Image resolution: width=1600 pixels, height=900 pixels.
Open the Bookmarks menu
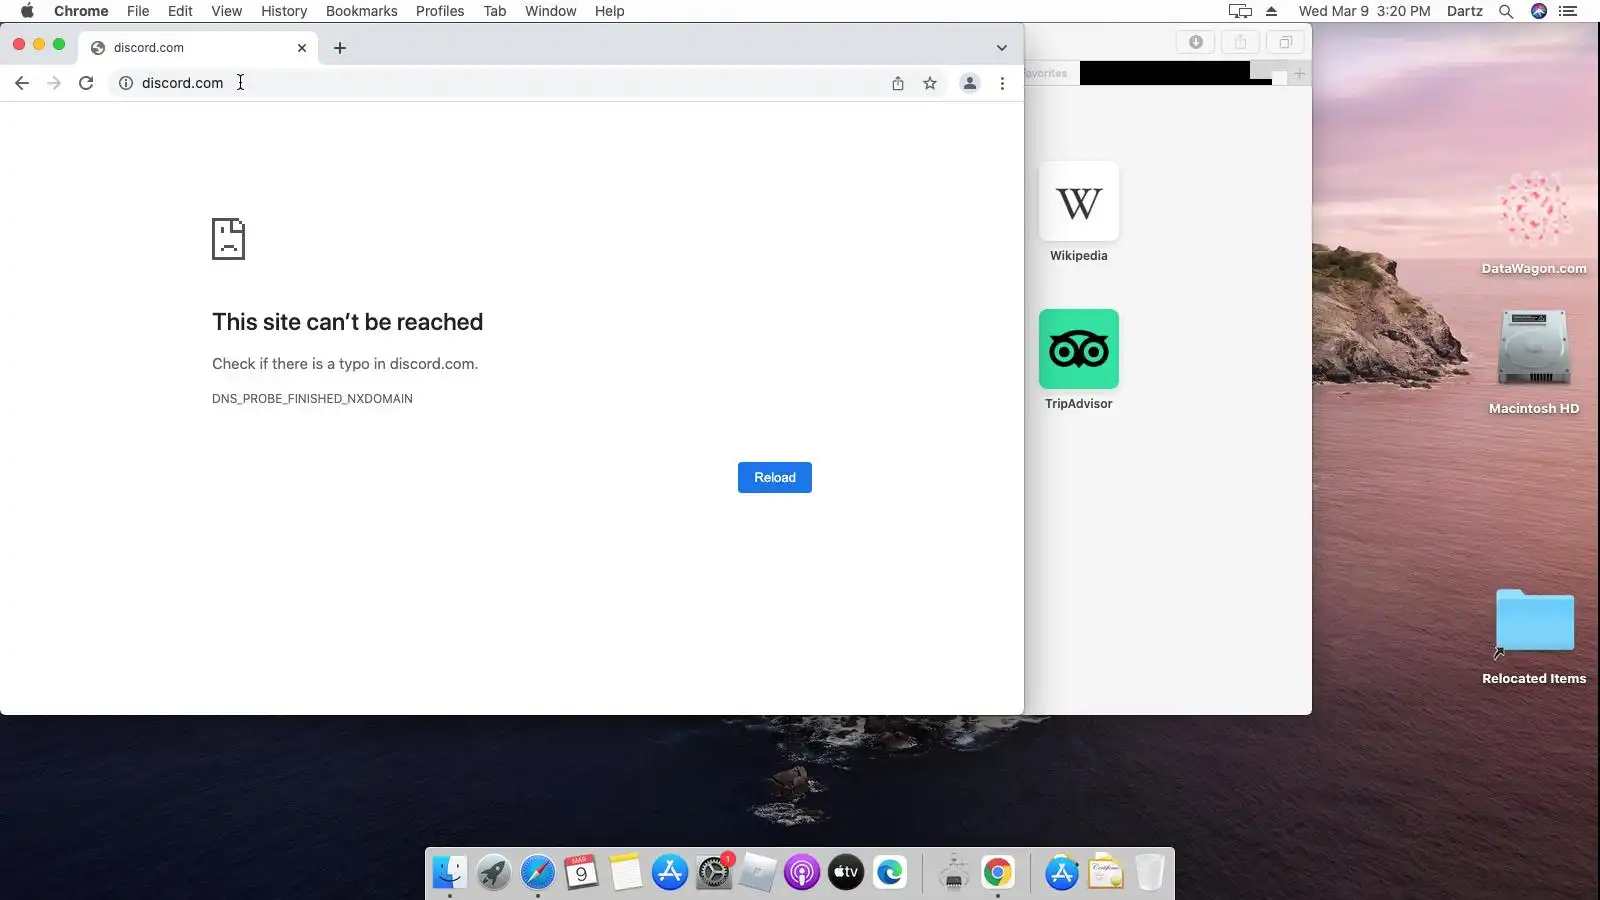pyautogui.click(x=362, y=11)
